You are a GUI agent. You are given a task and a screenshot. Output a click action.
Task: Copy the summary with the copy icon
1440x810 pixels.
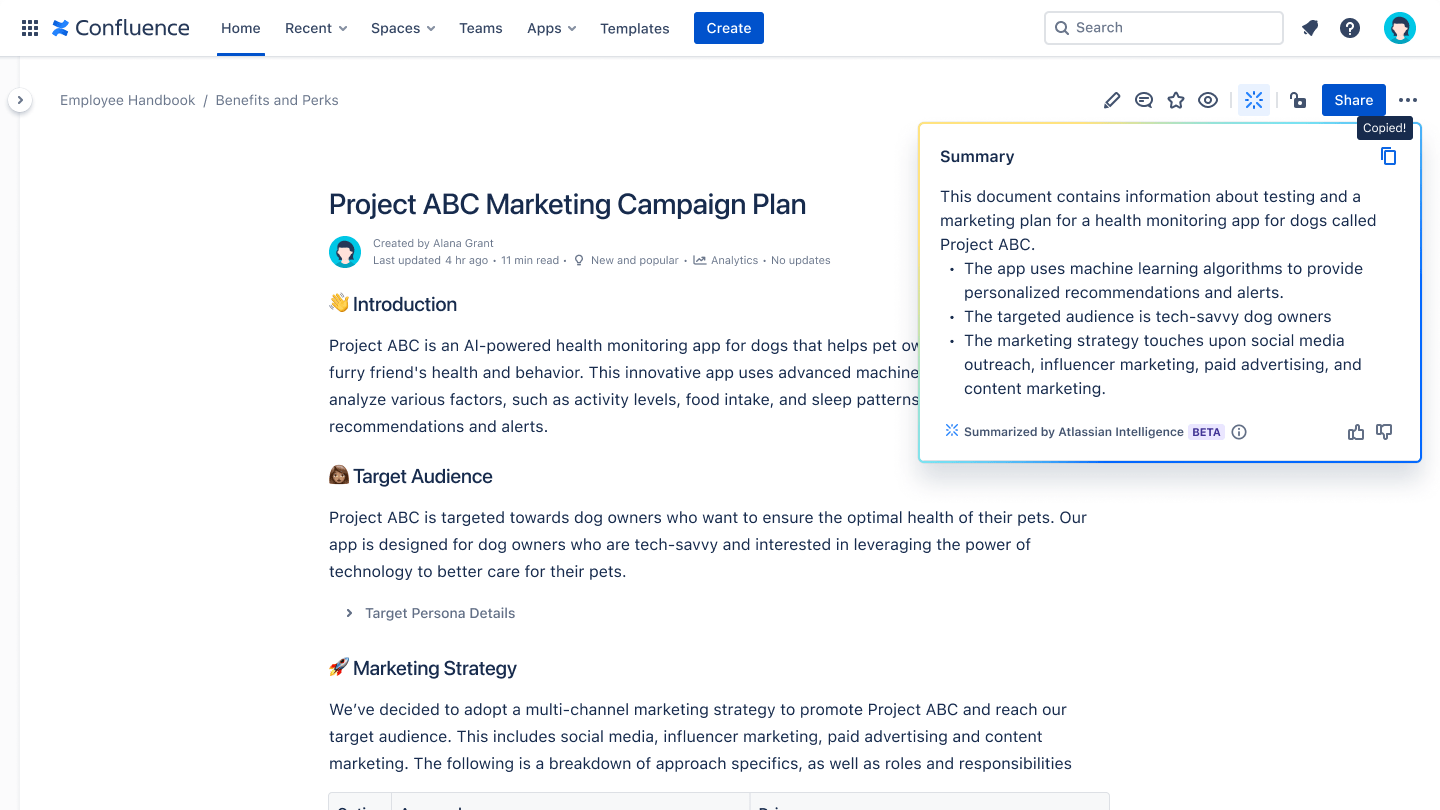(1388, 156)
